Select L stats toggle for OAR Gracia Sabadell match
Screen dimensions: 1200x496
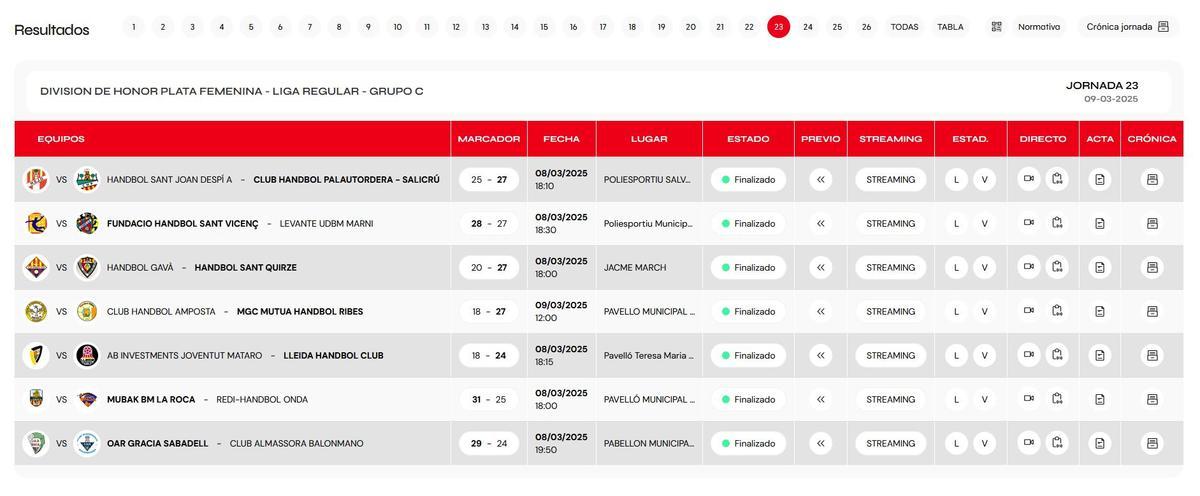pos(956,443)
